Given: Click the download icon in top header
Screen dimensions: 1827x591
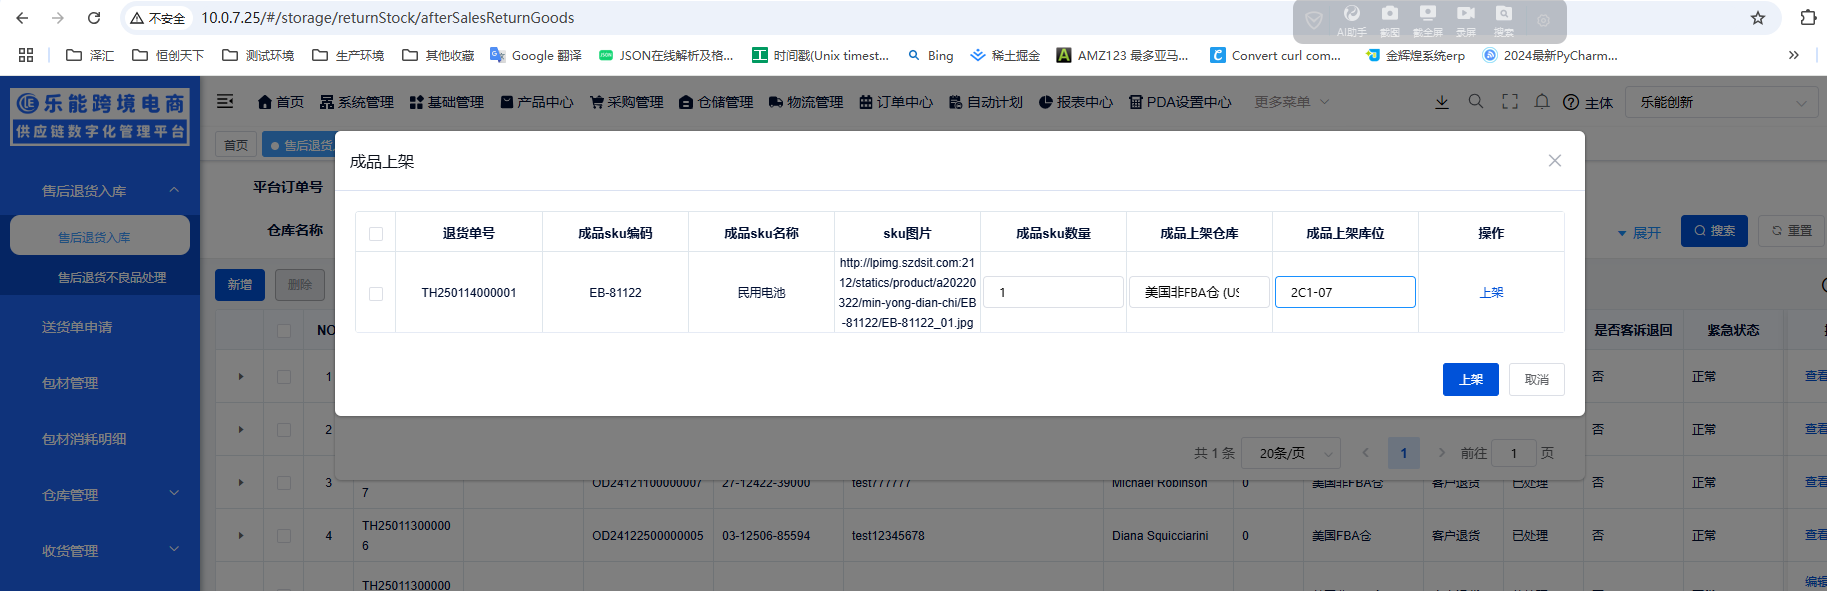Looking at the screenshot, I should point(1442,102).
